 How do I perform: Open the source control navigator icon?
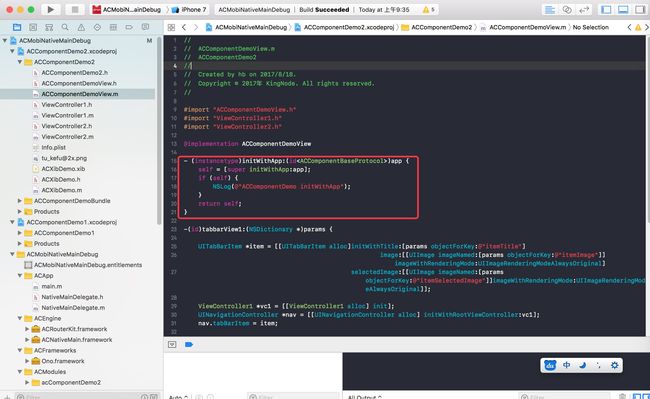pos(33,27)
